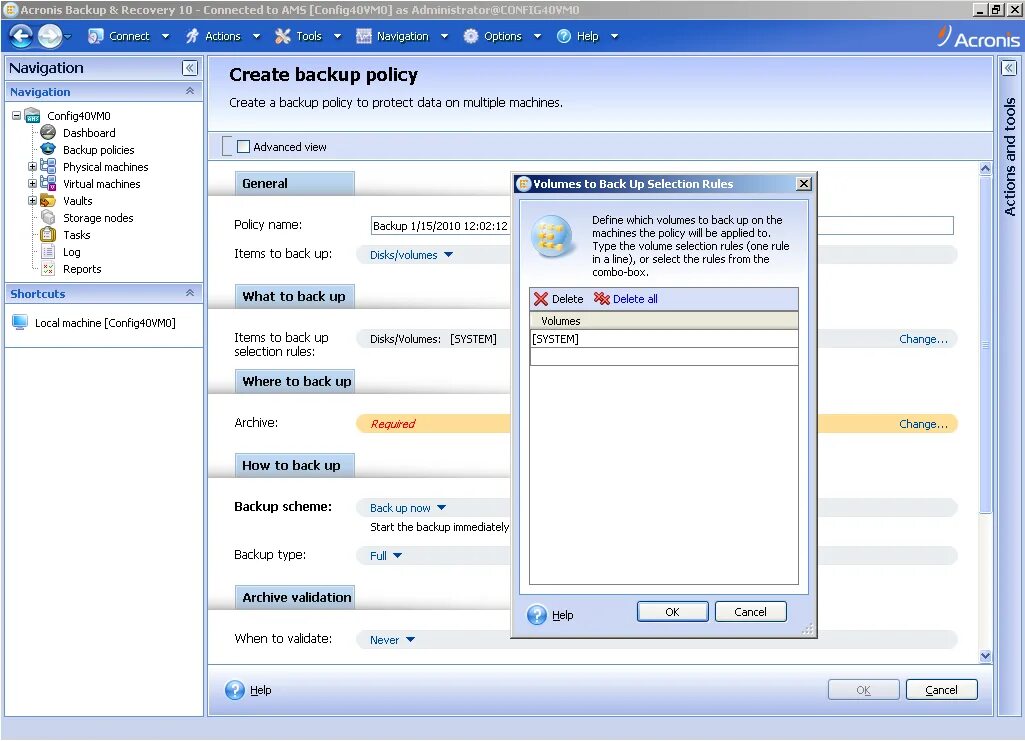Click OK in the Volumes selection dialog
The image size is (1025, 741).
click(x=672, y=612)
